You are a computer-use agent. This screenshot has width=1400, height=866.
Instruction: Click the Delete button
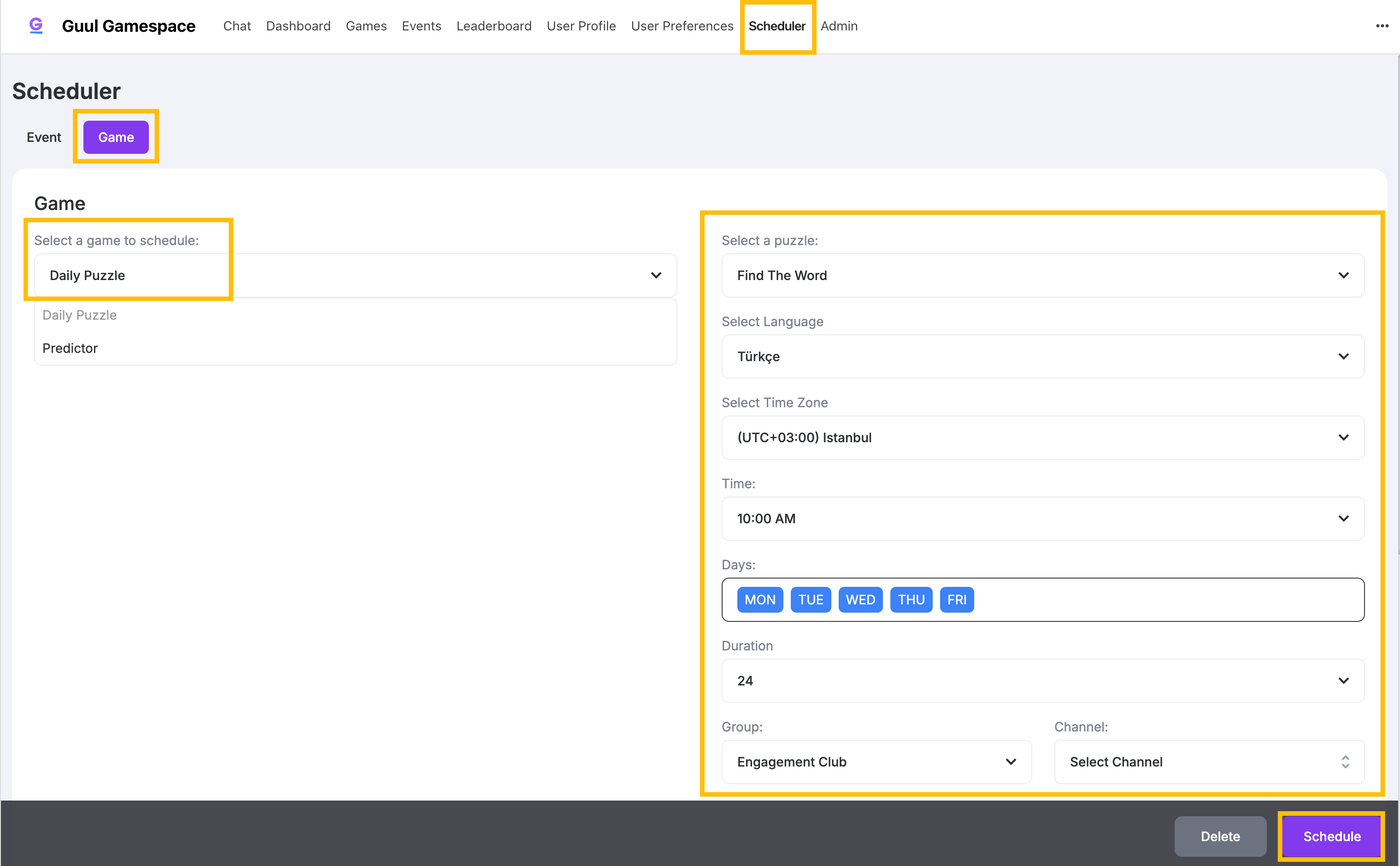coord(1220,836)
